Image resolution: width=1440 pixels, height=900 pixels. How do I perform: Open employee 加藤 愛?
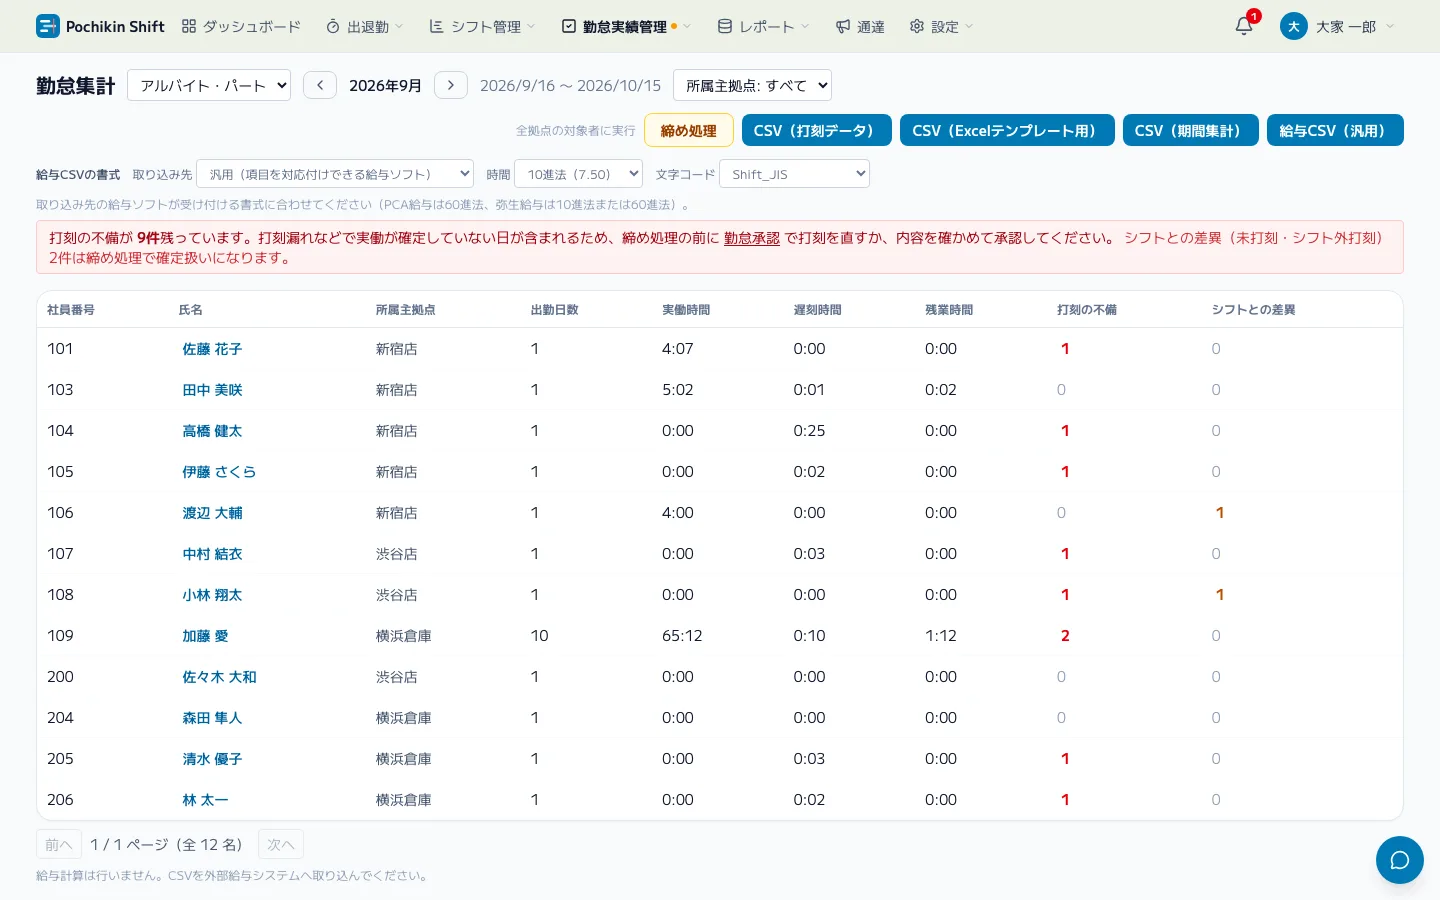(x=205, y=636)
